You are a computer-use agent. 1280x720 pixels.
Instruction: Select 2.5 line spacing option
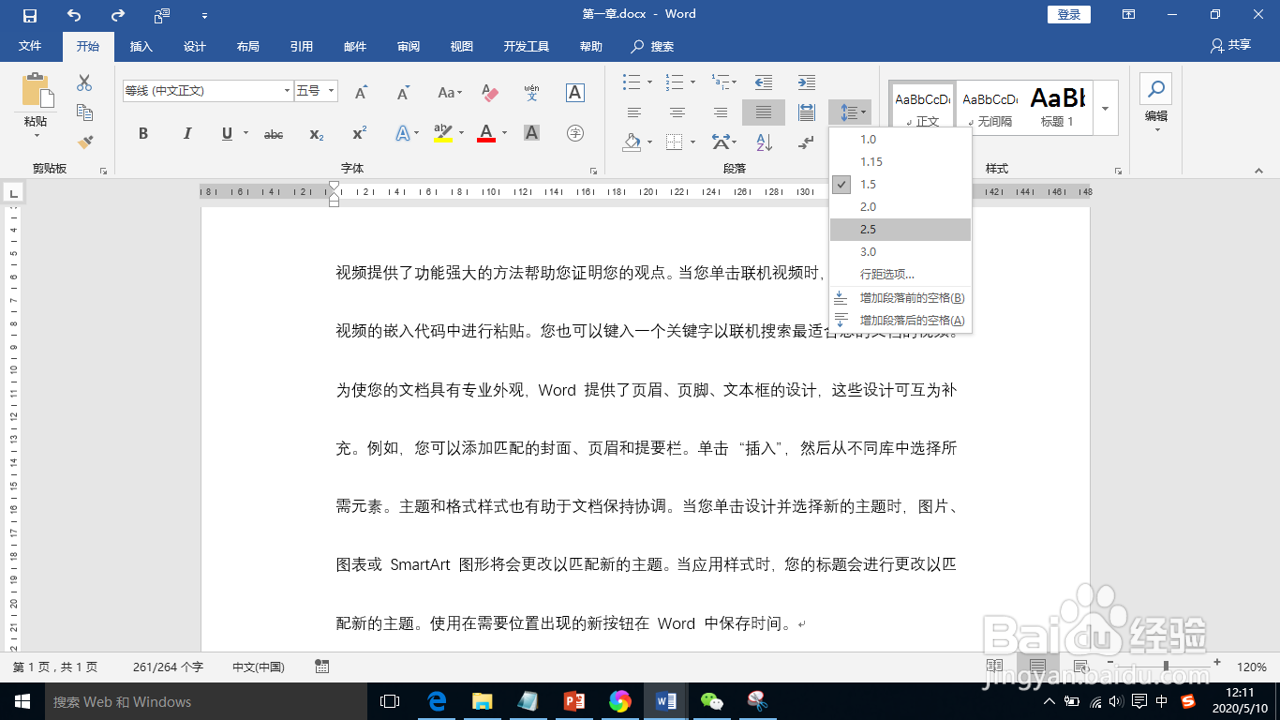pos(900,229)
